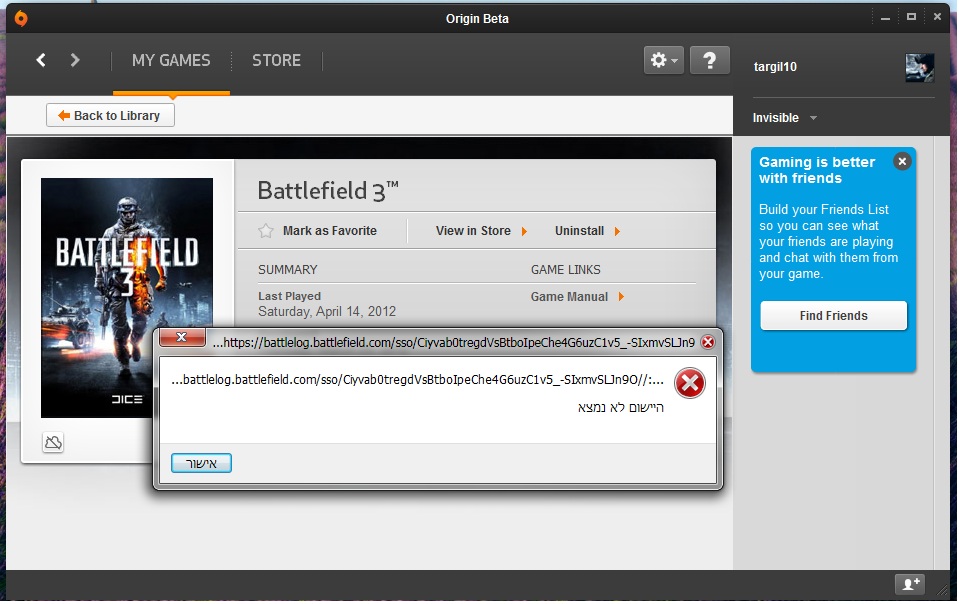
Task: Expand the Invisible status dropdown
Action: tap(785, 118)
